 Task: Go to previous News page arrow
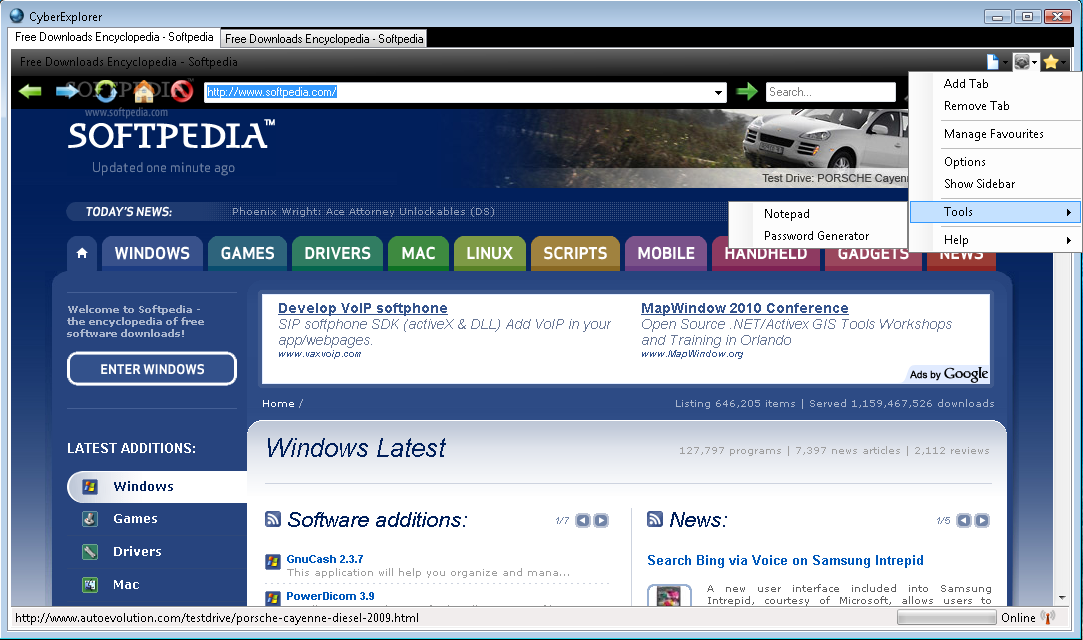[964, 521]
